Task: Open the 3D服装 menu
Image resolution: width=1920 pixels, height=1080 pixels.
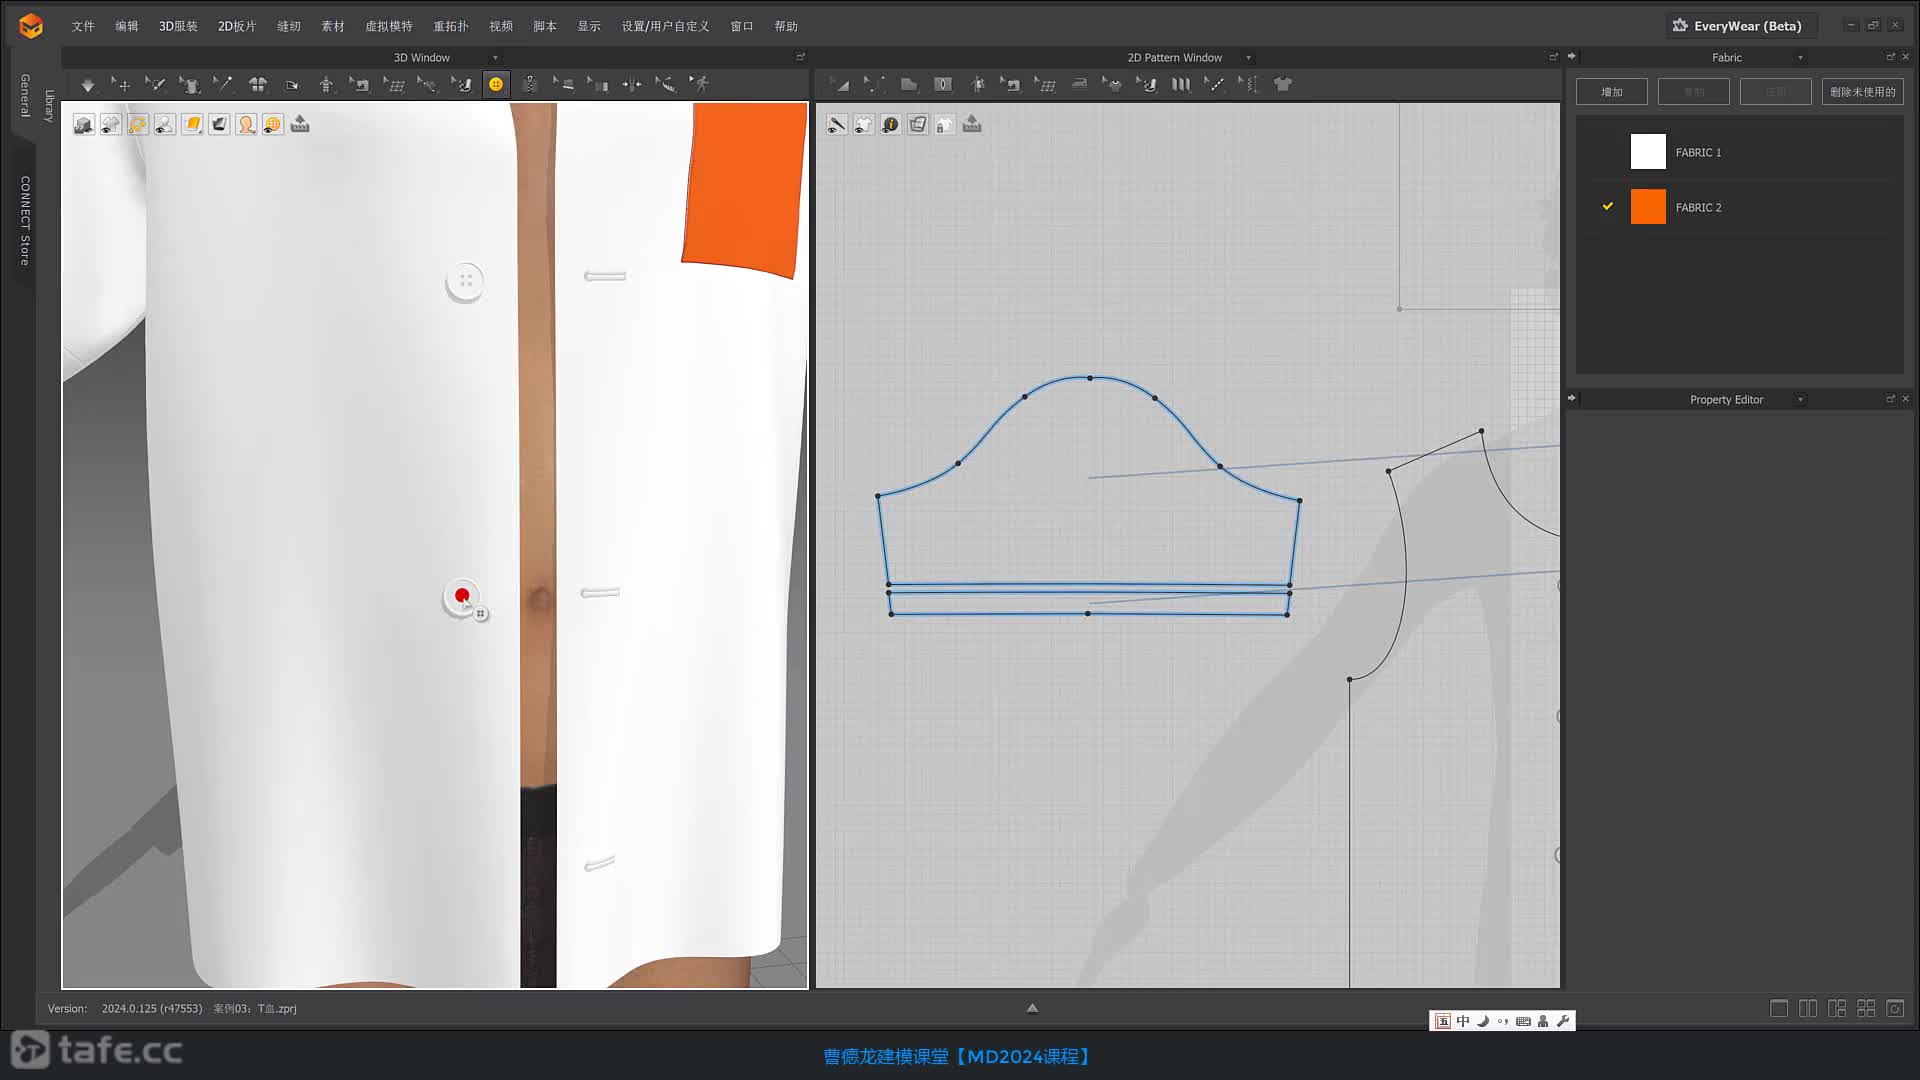Action: [178, 26]
